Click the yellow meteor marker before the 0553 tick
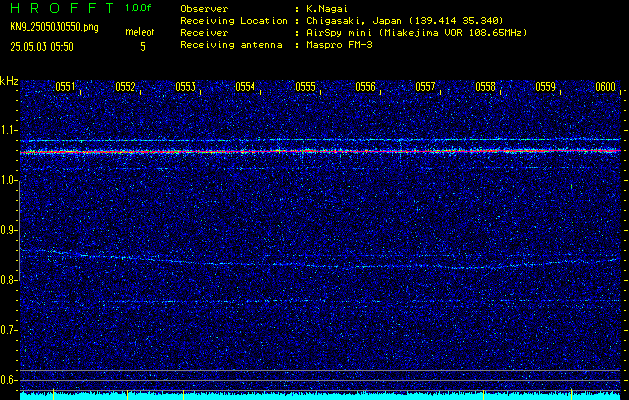The height and width of the screenshot is (400, 629). 183,394
